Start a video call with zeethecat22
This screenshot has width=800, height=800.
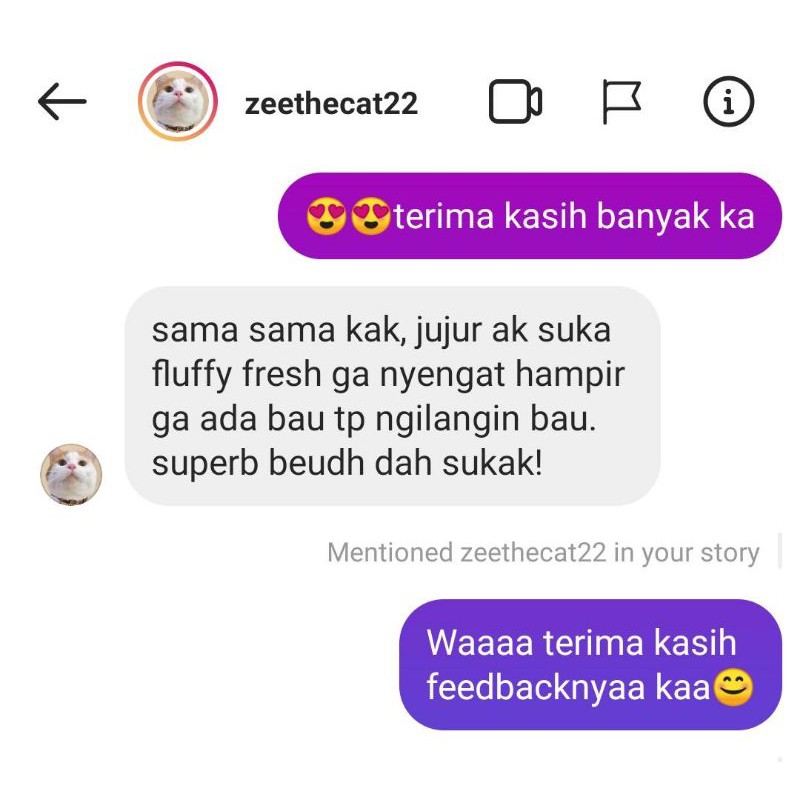click(515, 102)
